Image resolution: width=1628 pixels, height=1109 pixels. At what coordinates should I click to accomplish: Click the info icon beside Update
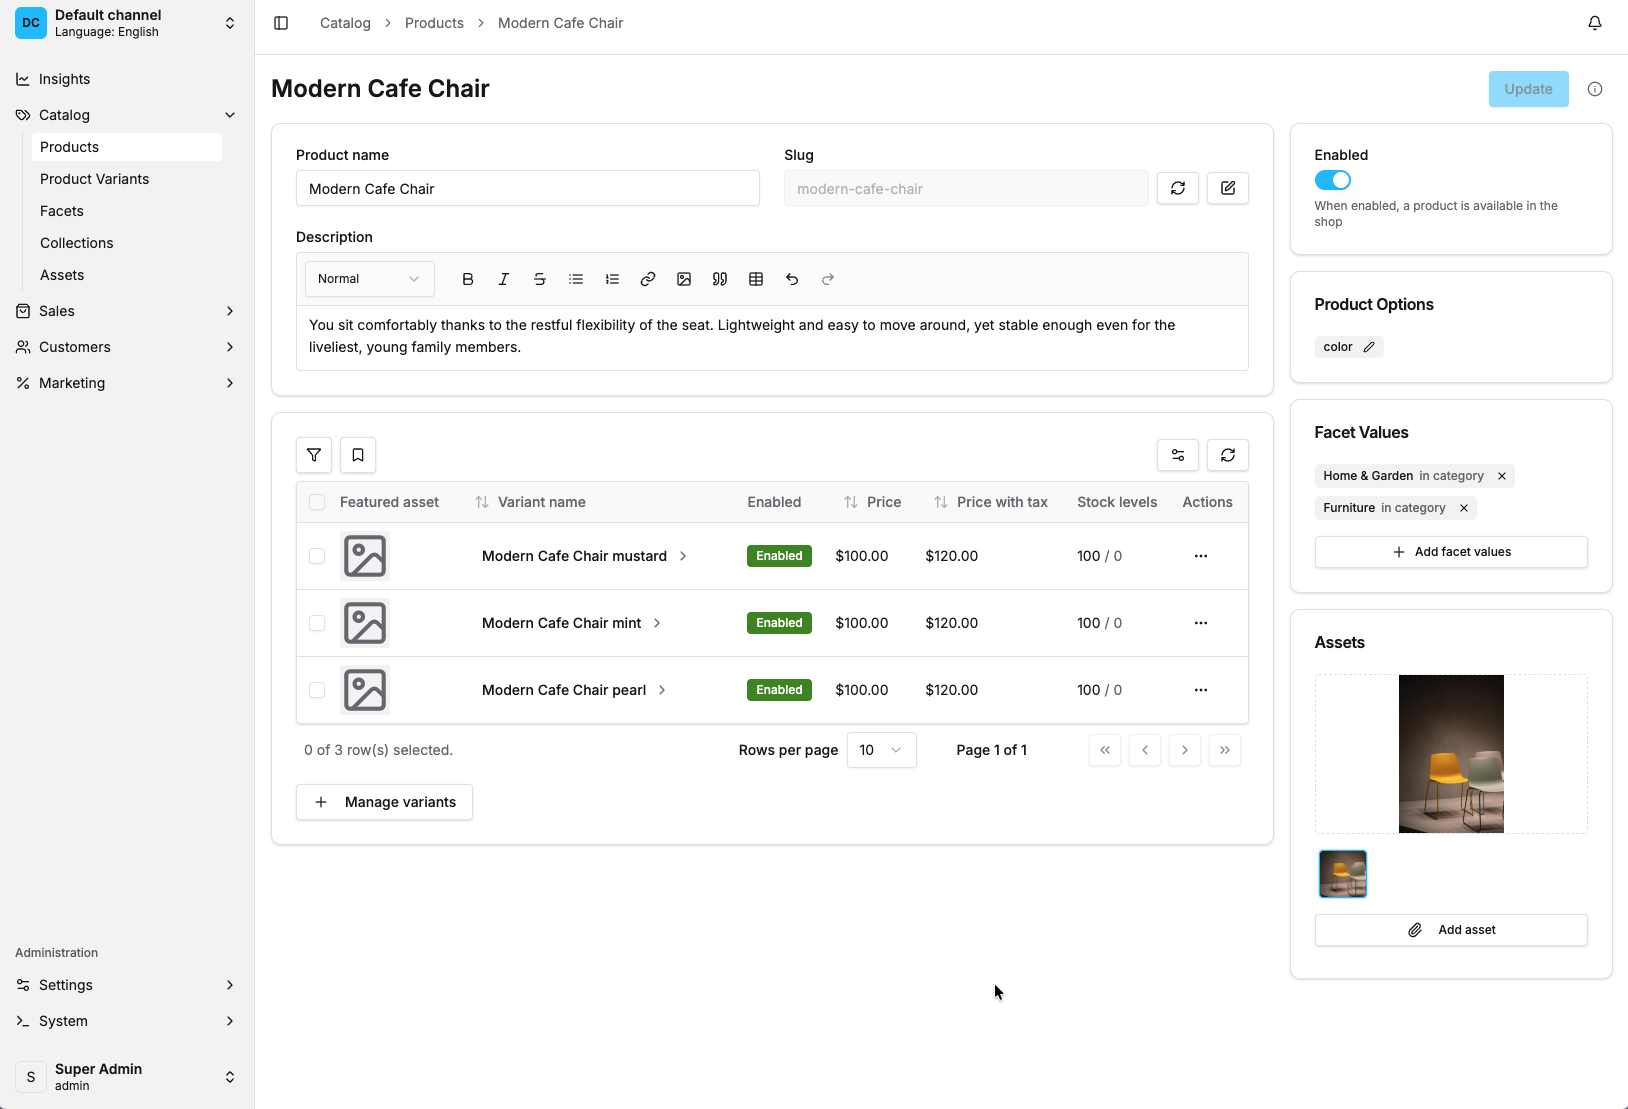tap(1595, 89)
